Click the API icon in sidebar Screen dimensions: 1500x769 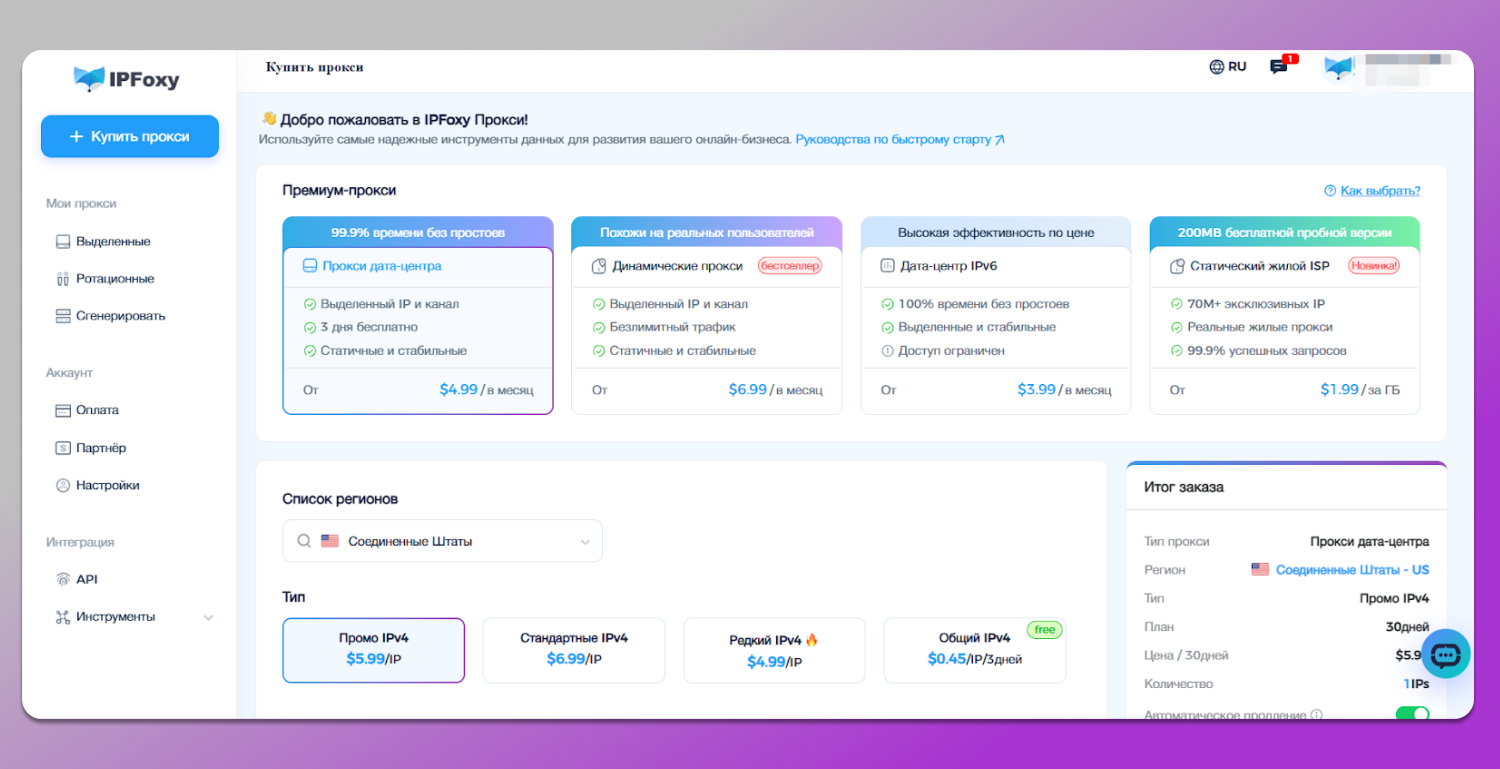(63, 580)
